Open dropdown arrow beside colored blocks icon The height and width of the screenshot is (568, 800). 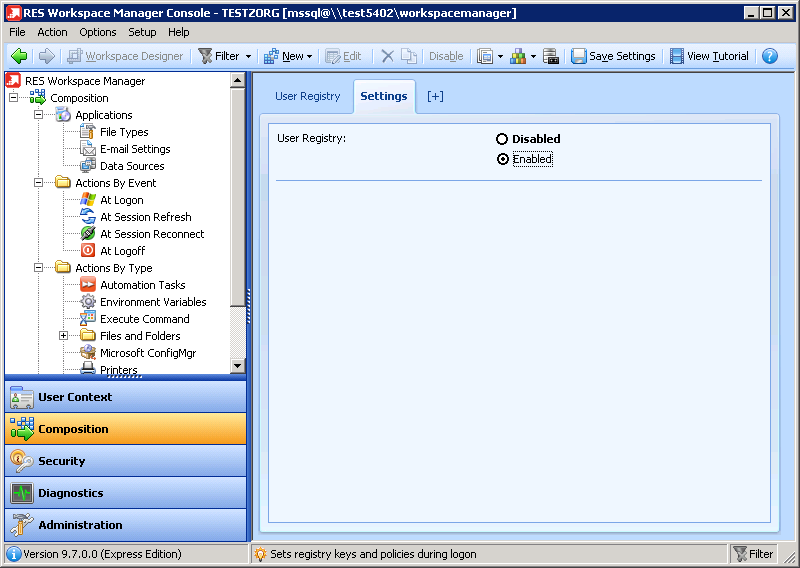pyautogui.click(x=533, y=57)
